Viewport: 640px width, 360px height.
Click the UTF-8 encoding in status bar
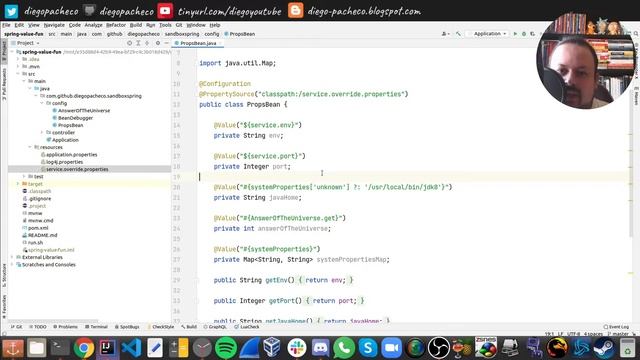tap(573, 334)
